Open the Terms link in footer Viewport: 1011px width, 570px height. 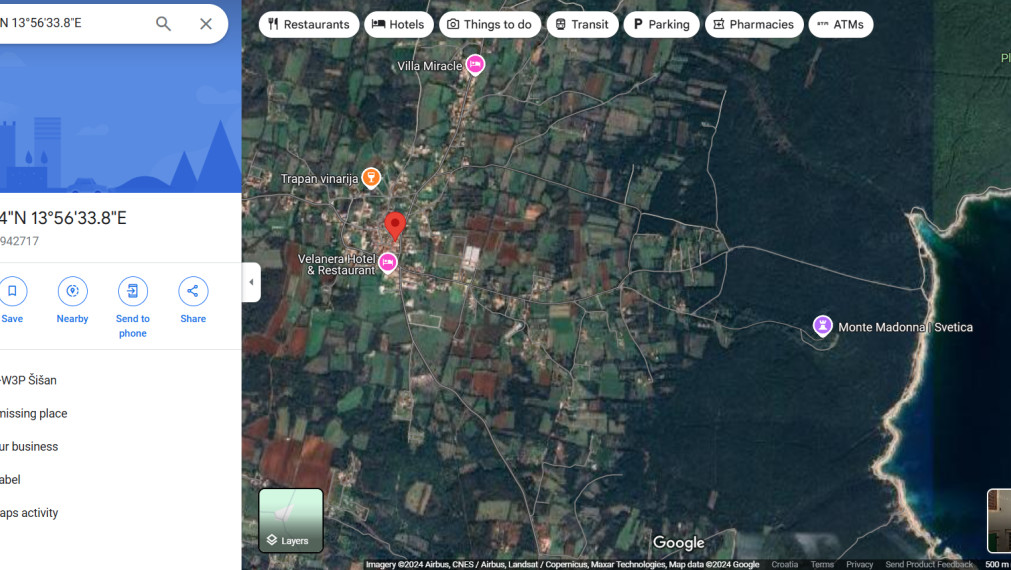[822, 565]
